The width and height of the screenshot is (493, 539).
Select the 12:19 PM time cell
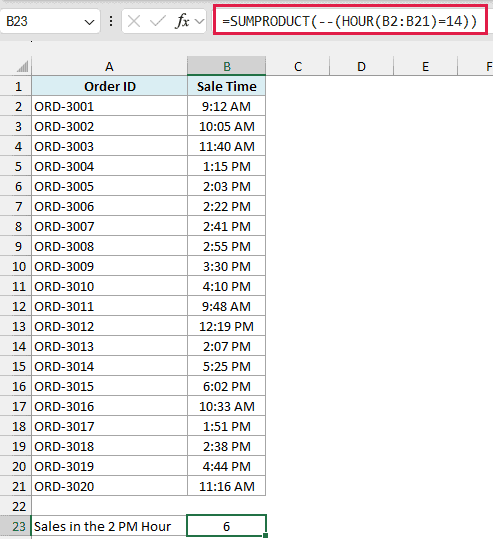(x=227, y=326)
